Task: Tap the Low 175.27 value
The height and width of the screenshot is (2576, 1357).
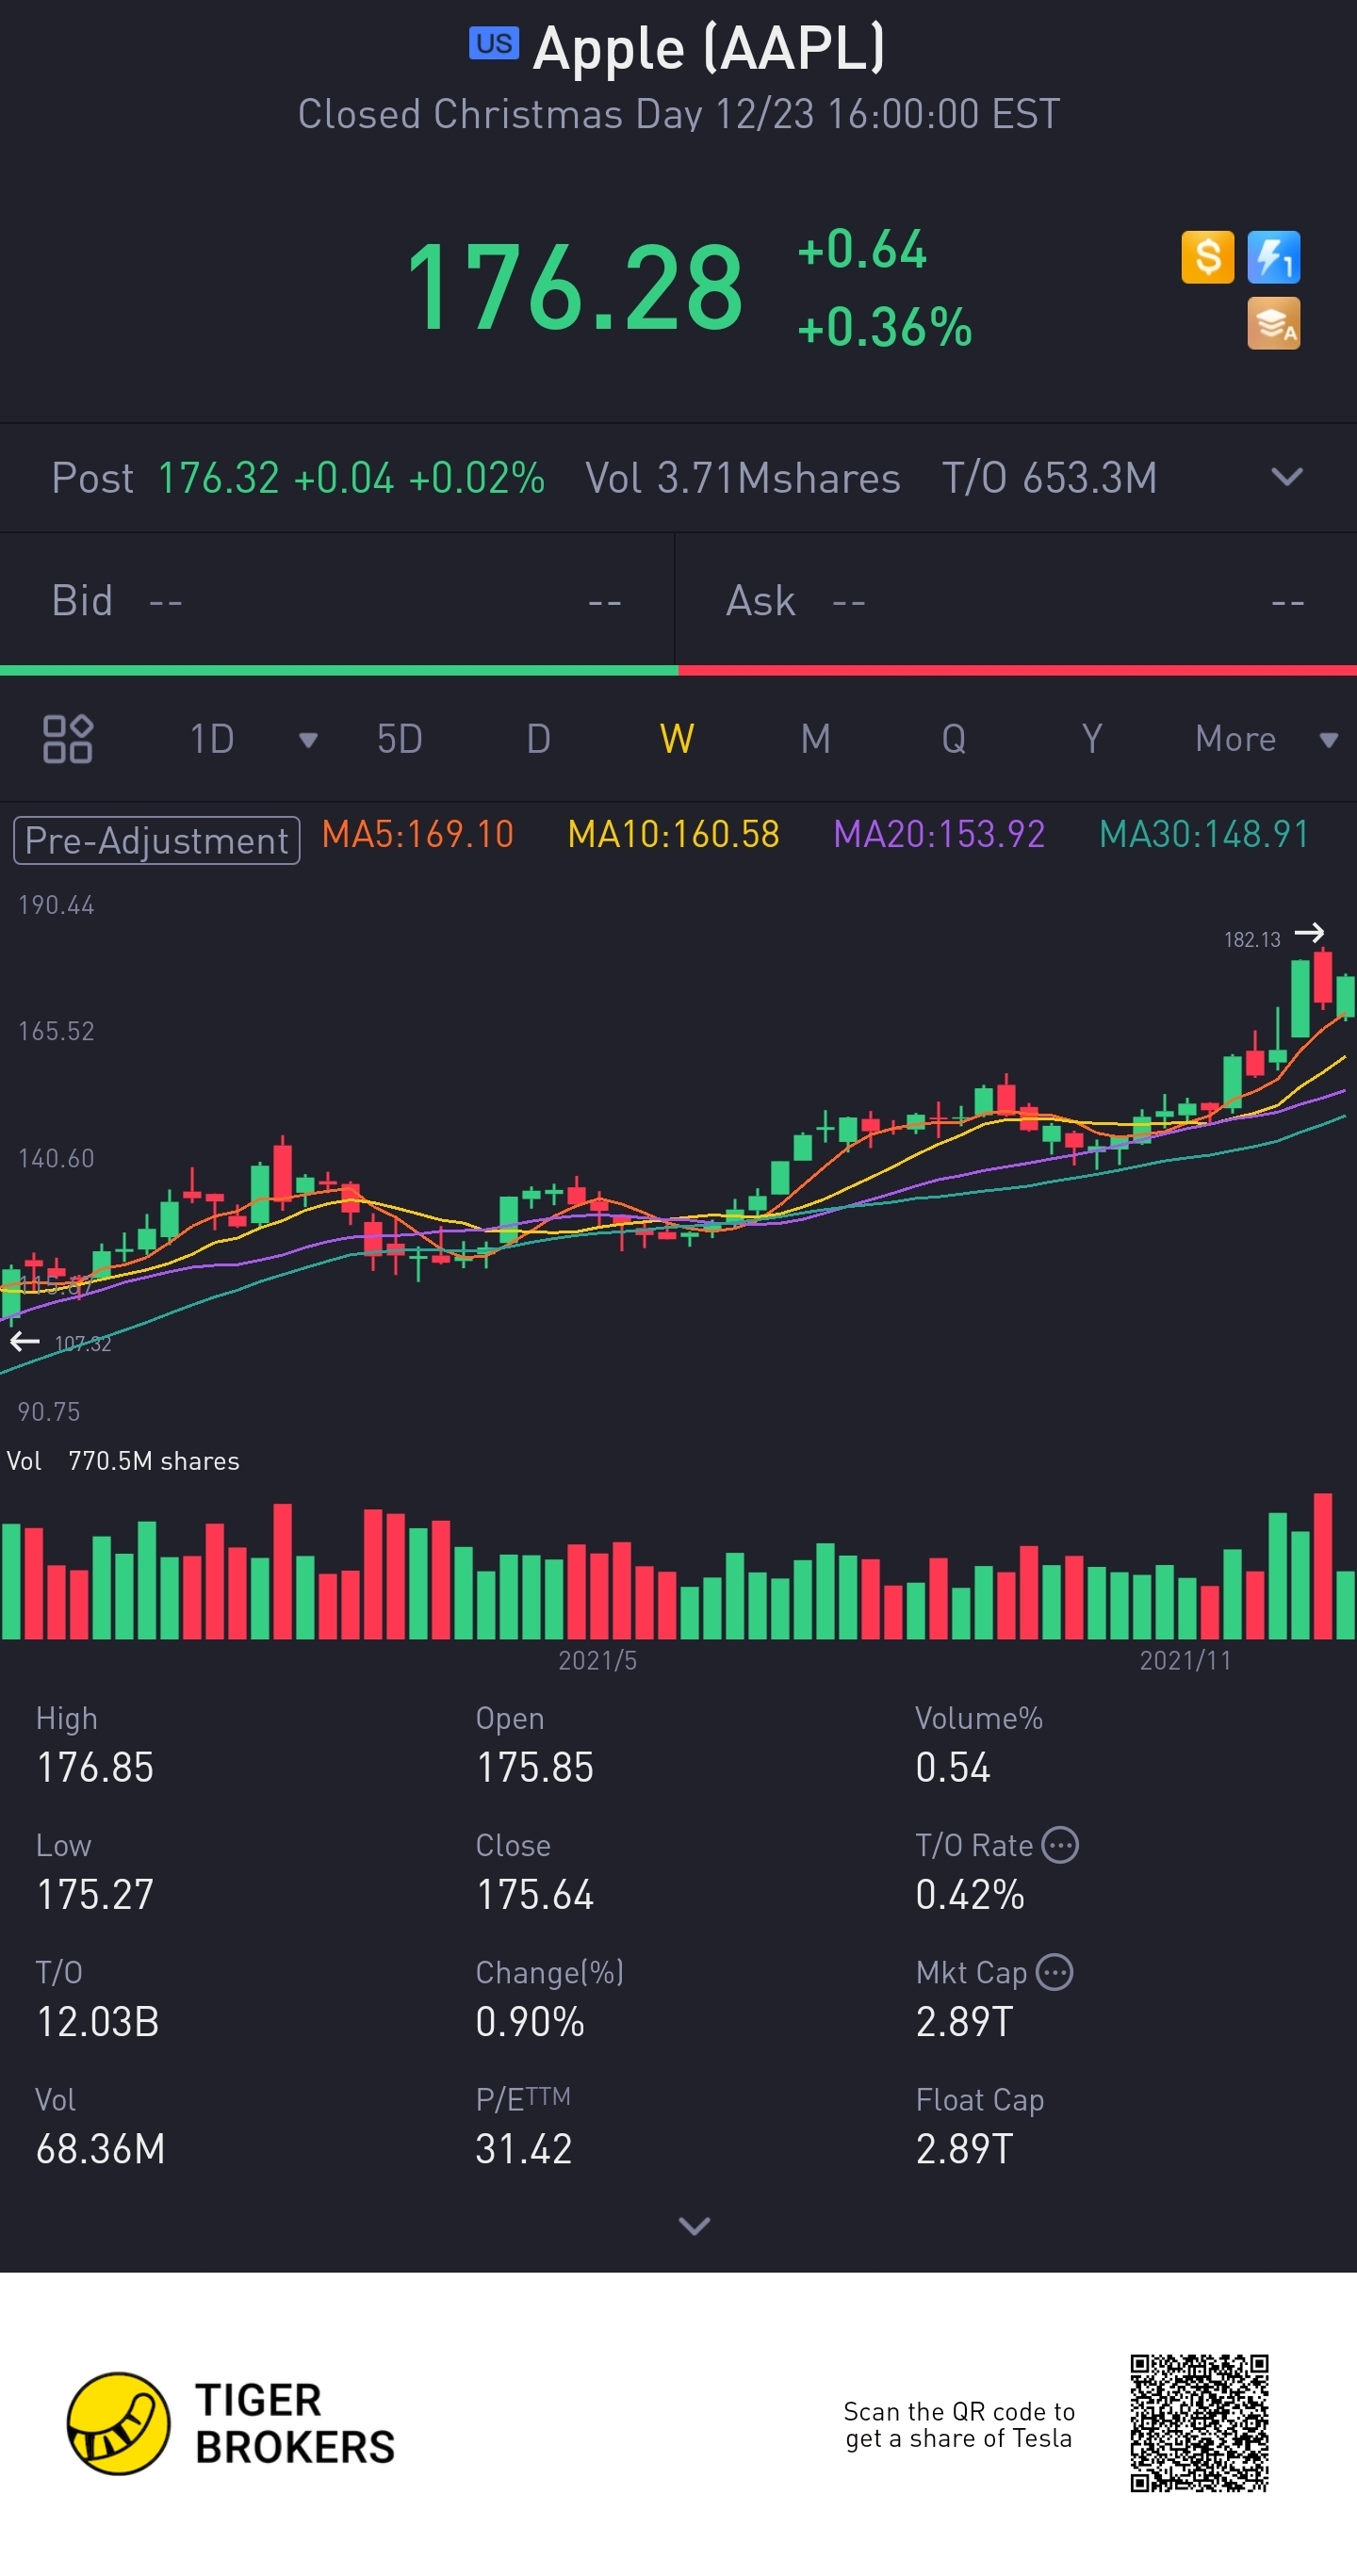Action: [x=95, y=1894]
